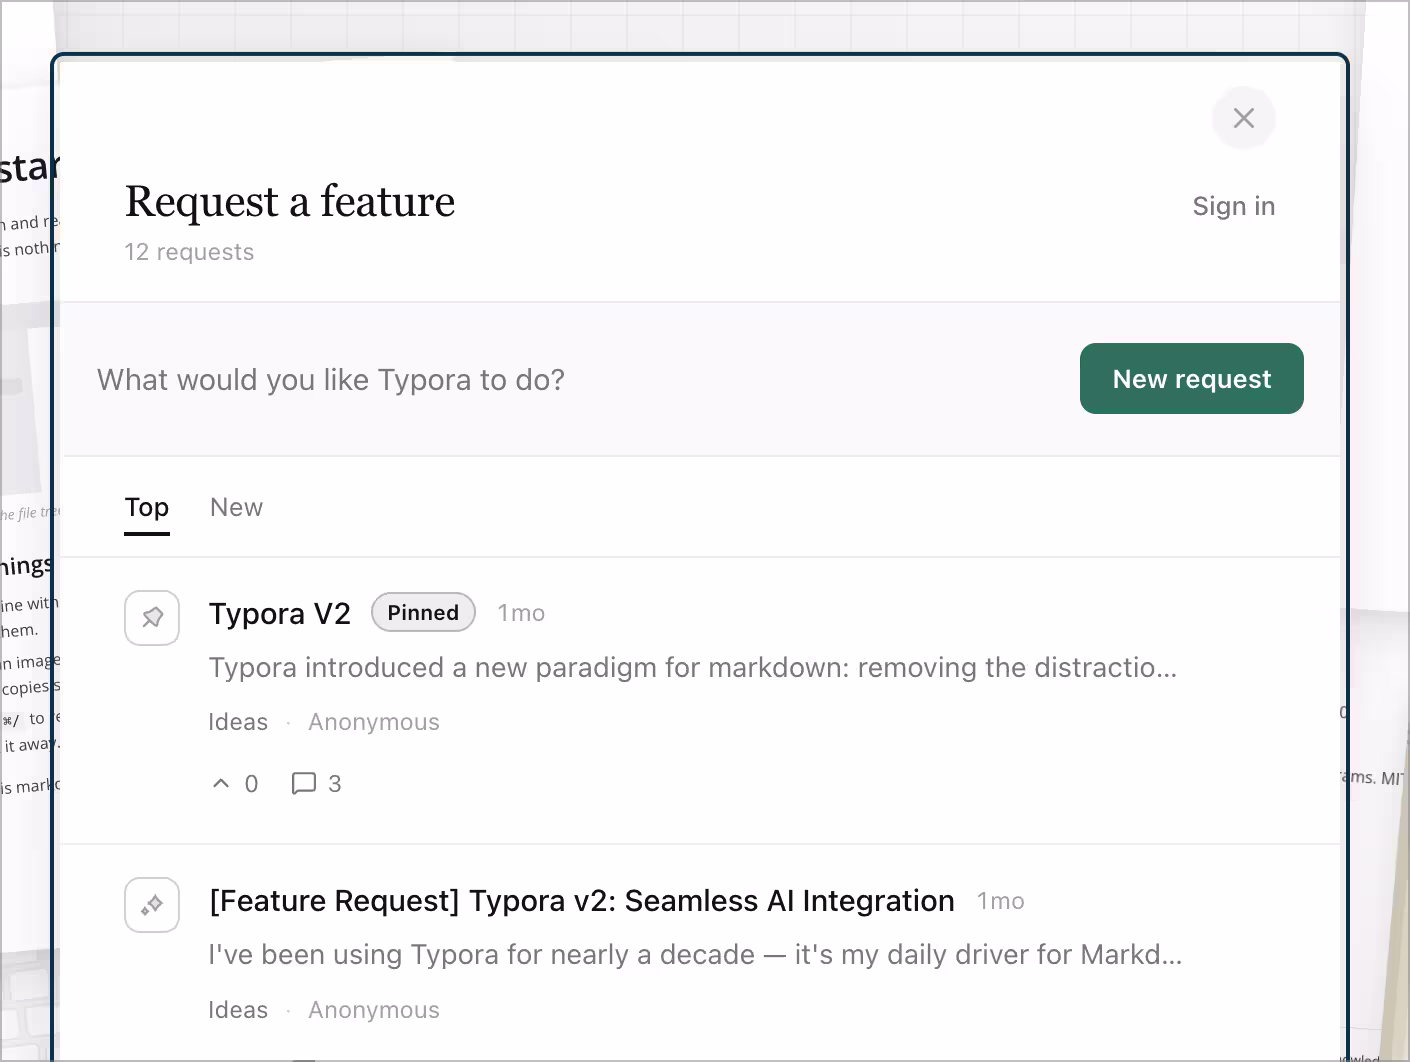This screenshot has width=1410, height=1062.
Task: Click the New request button
Action: tap(1192, 379)
